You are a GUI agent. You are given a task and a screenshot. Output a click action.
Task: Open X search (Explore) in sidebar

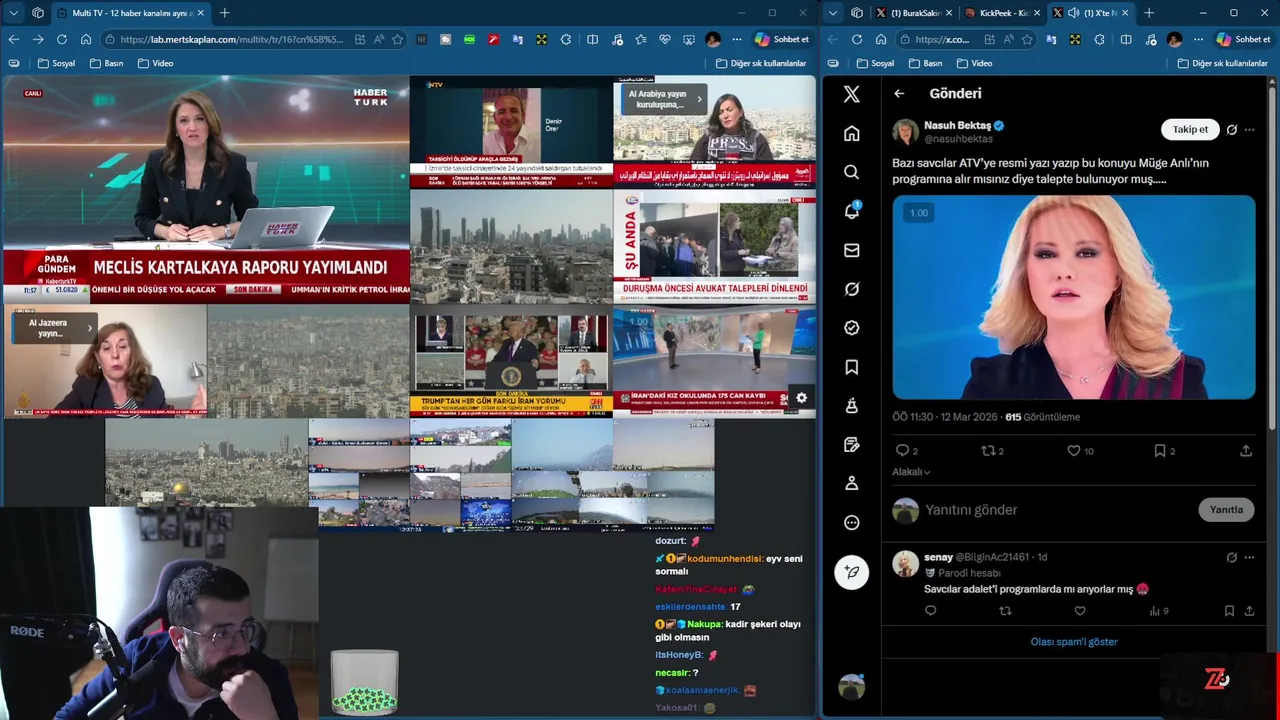click(852, 172)
